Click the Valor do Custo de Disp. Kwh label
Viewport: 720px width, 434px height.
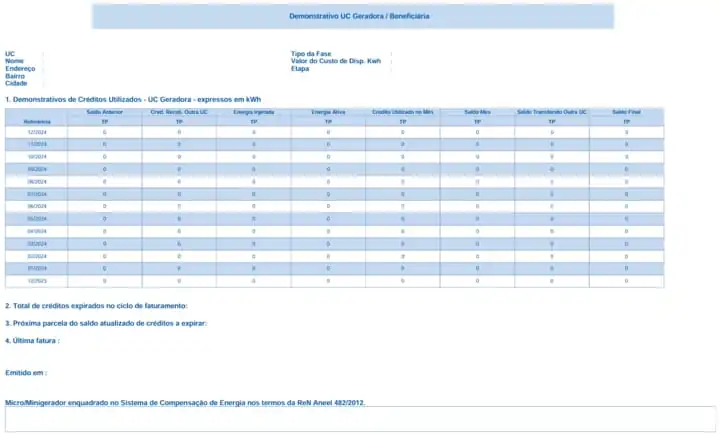(x=335, y=61)
